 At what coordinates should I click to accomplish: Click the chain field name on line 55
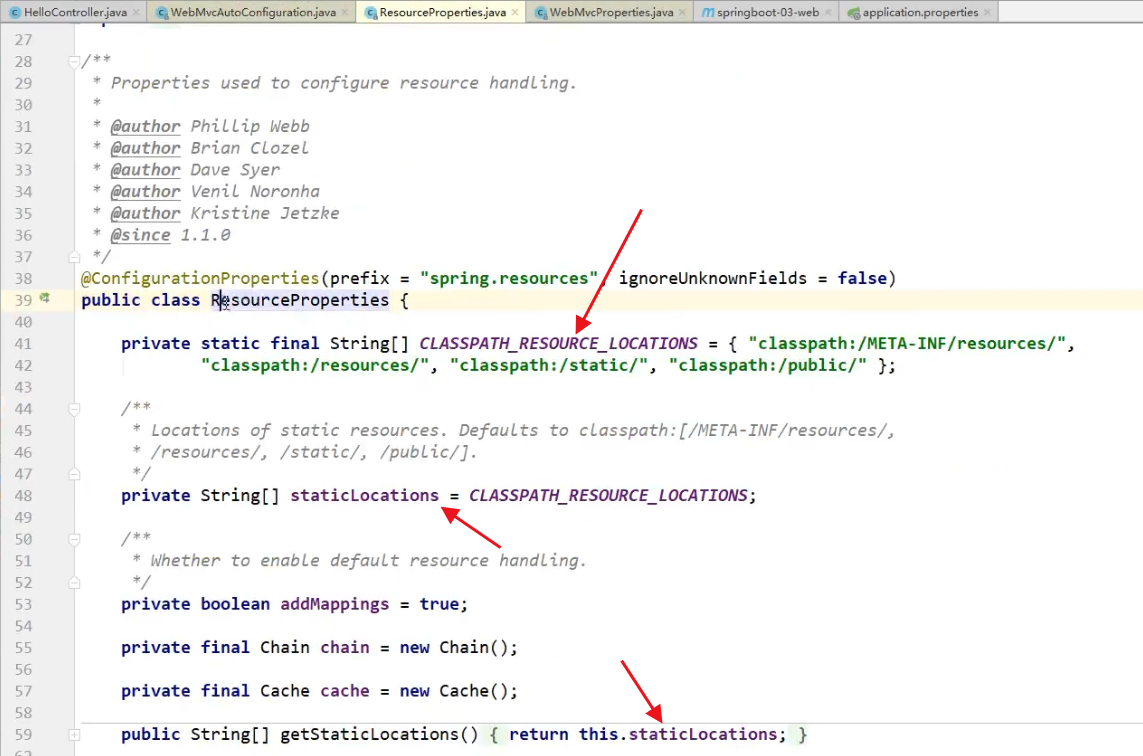click(345, 647)
